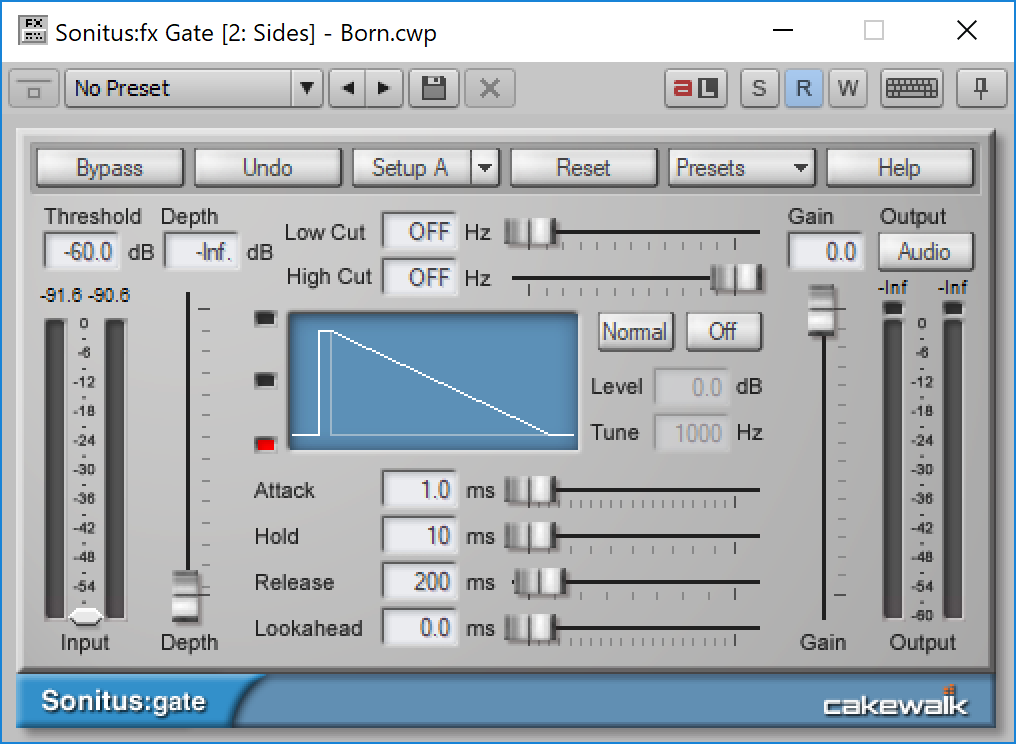Delete the preset using the X icon
The height and width of the screenshot is (744, 1016).
coord(488,88)
